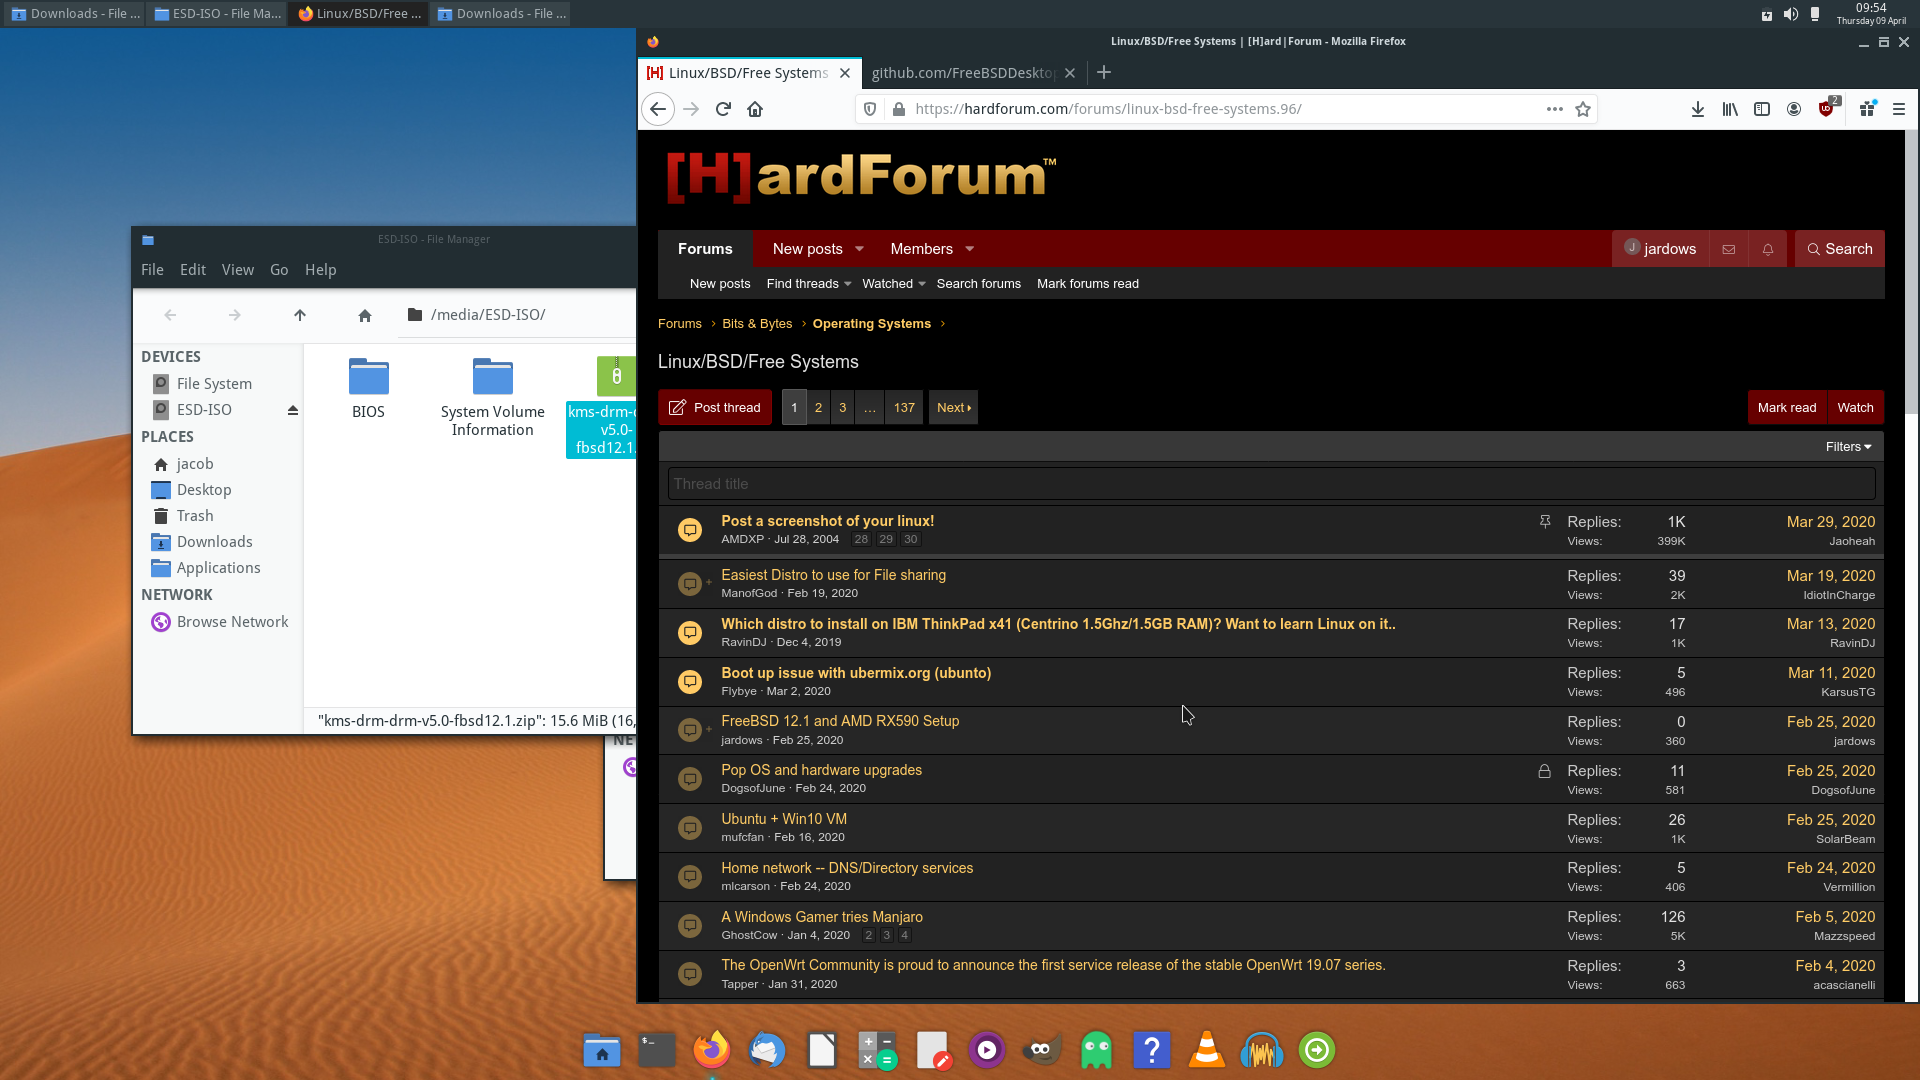
Task: Click the Thread title input field
Action: (1270, 484)
